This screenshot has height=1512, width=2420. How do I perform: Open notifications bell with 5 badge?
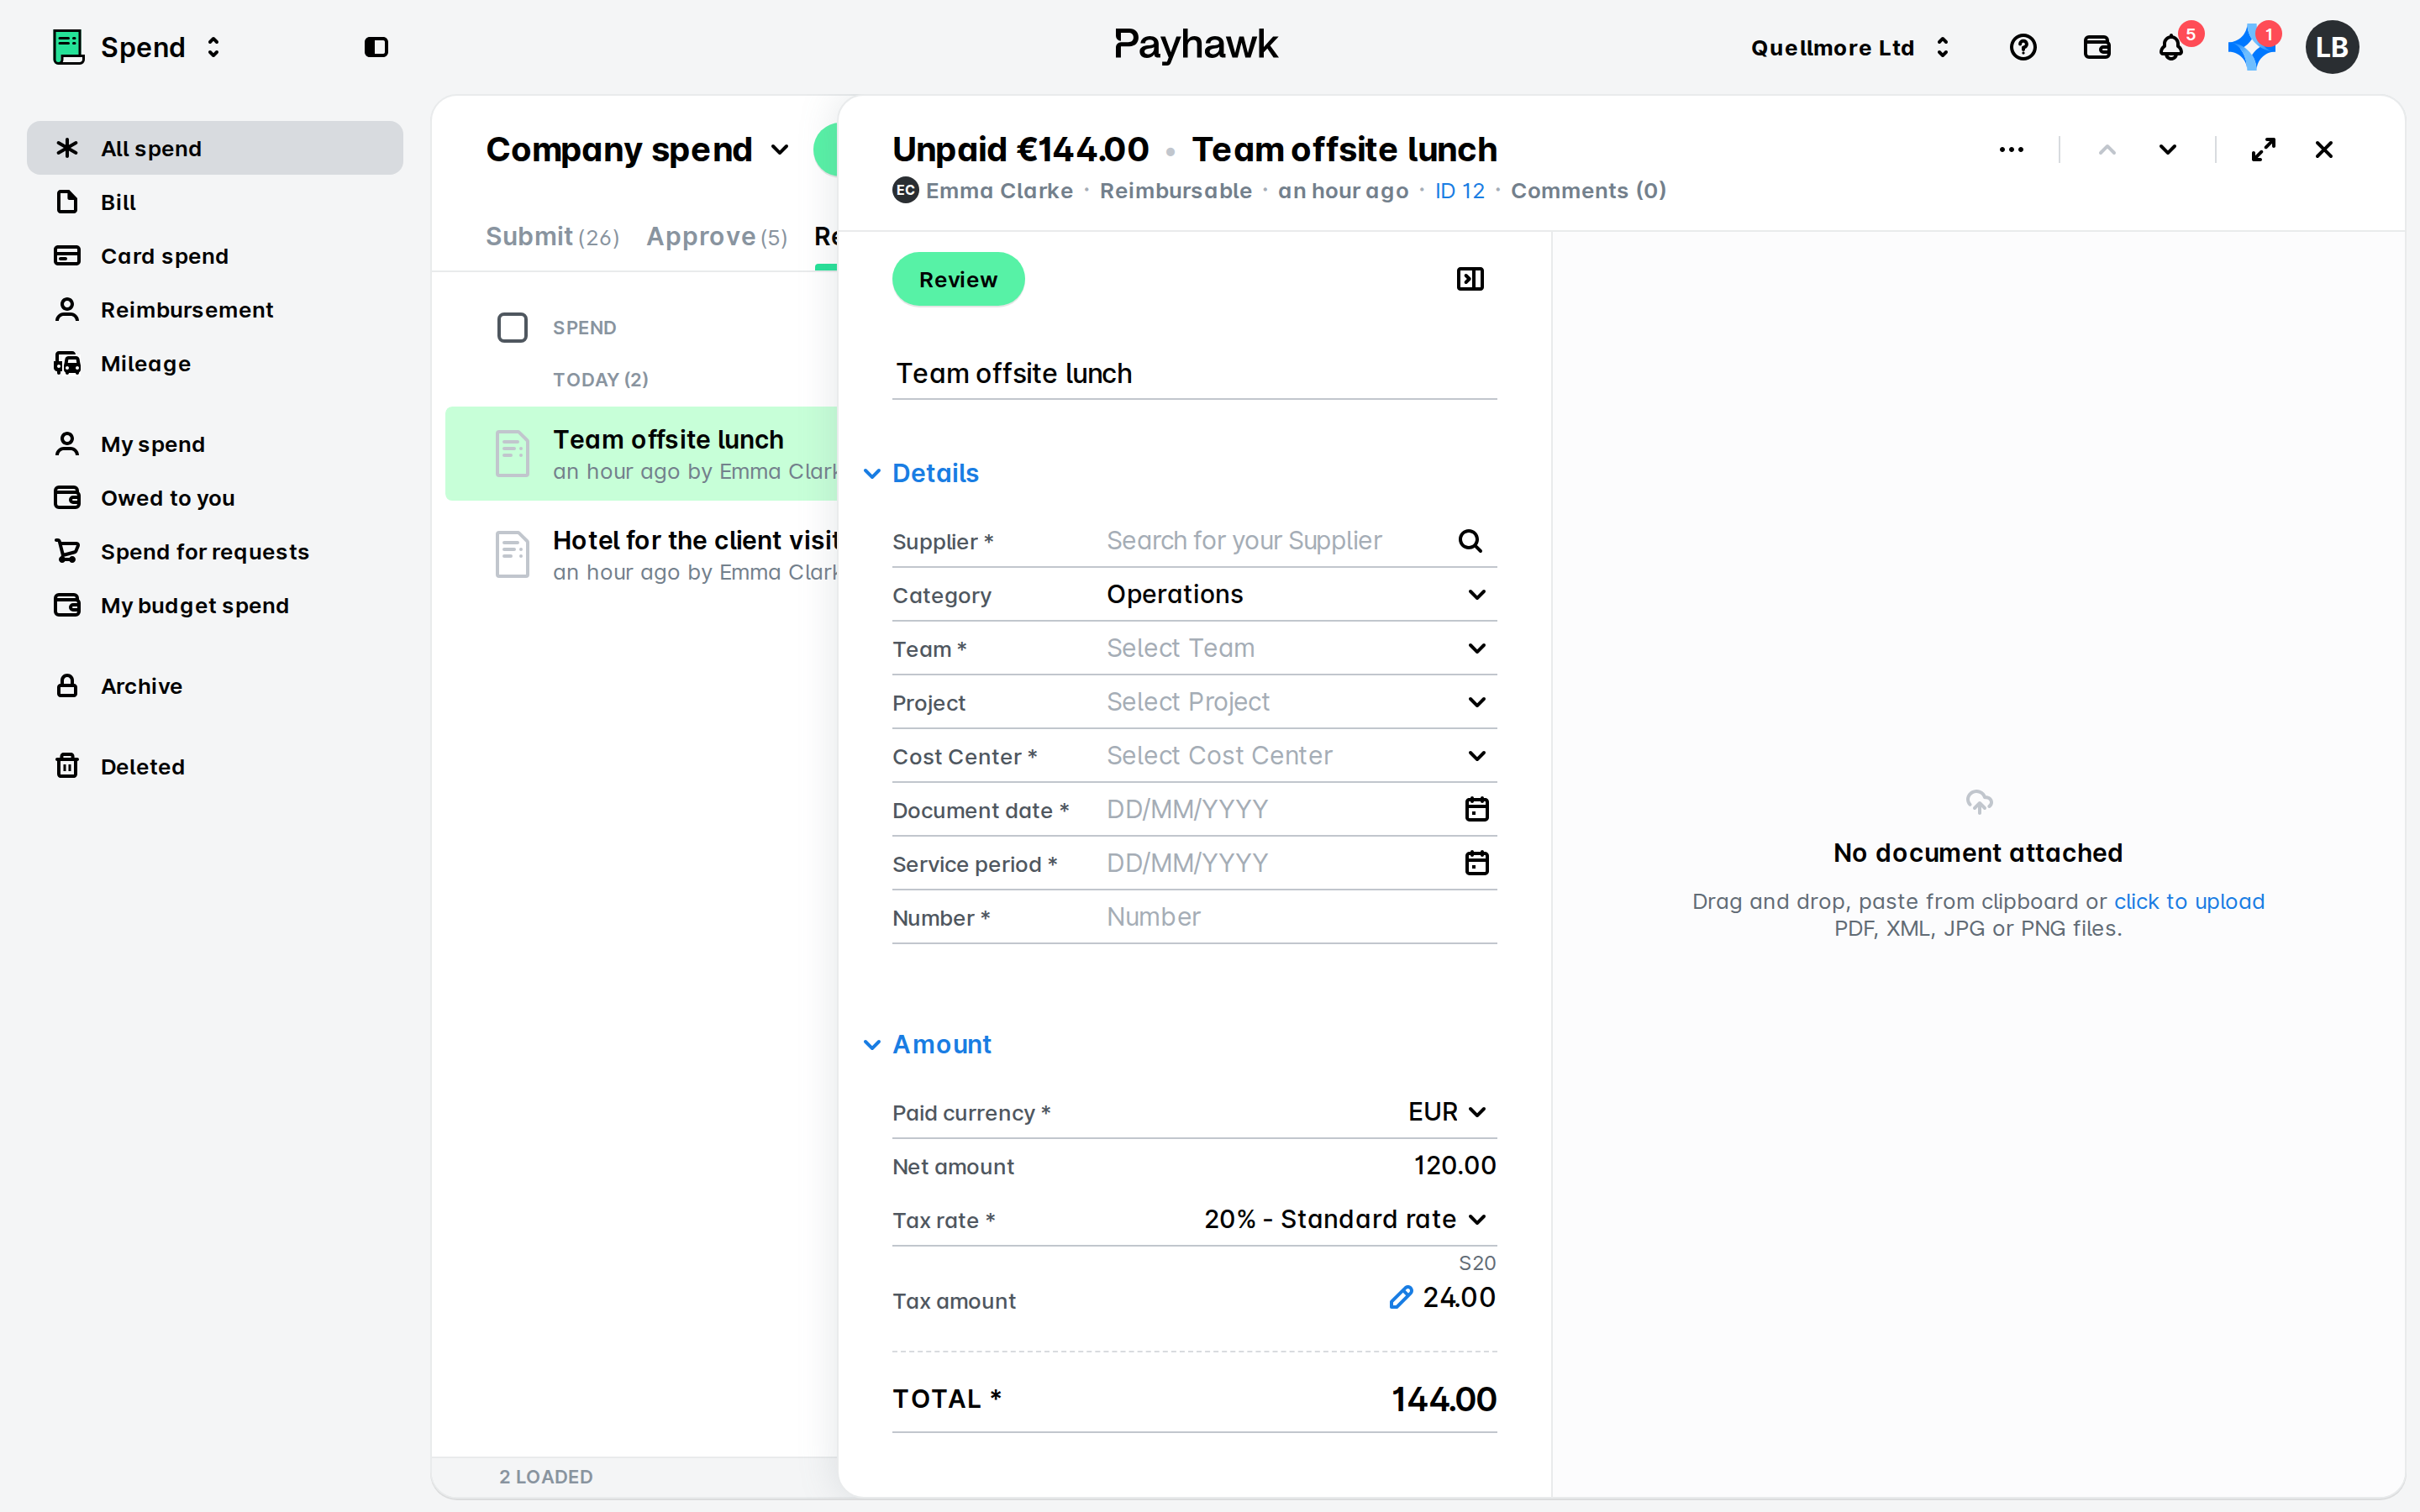point(2171,47)
